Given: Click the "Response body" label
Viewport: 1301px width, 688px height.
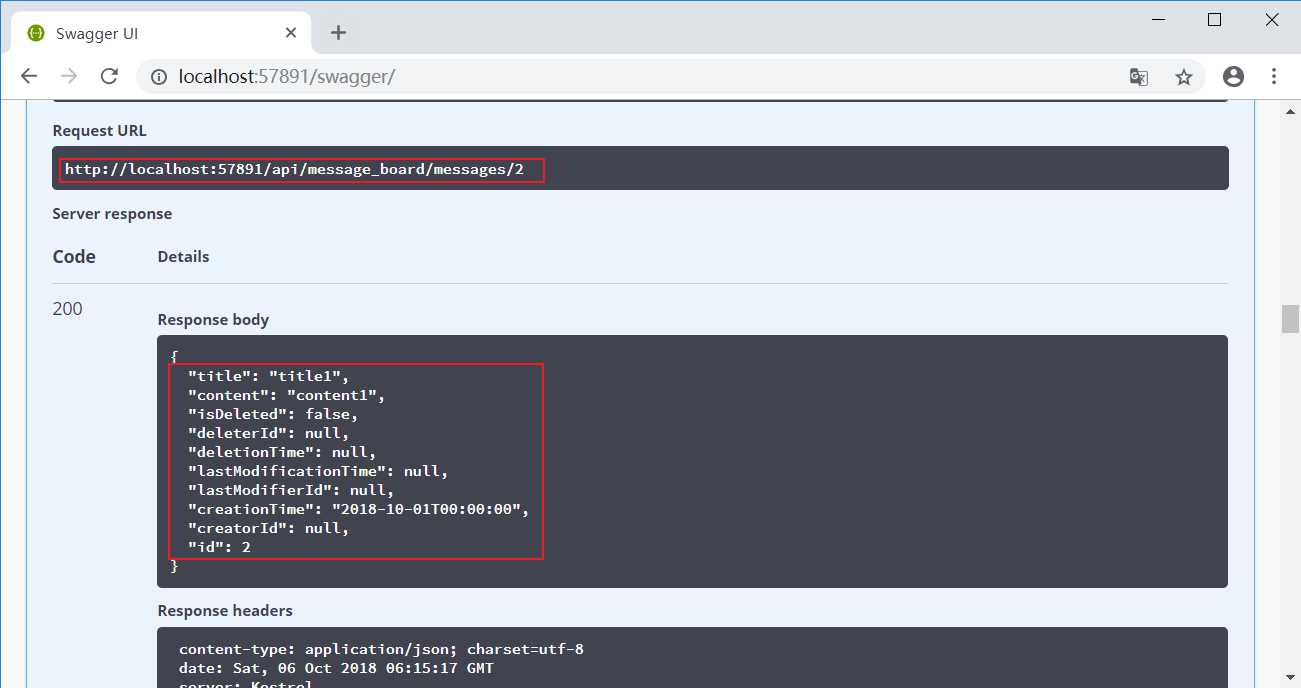Looking at the screenshot, I should pyautogui.click(x=213, y=320).
